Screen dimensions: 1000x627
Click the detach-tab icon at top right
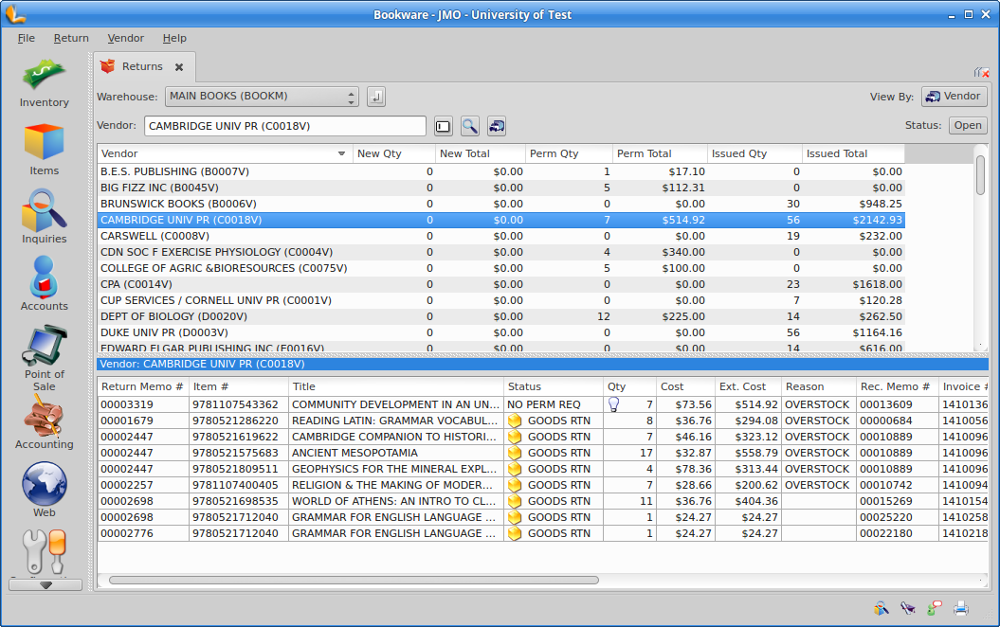click(x=981, y=72)
